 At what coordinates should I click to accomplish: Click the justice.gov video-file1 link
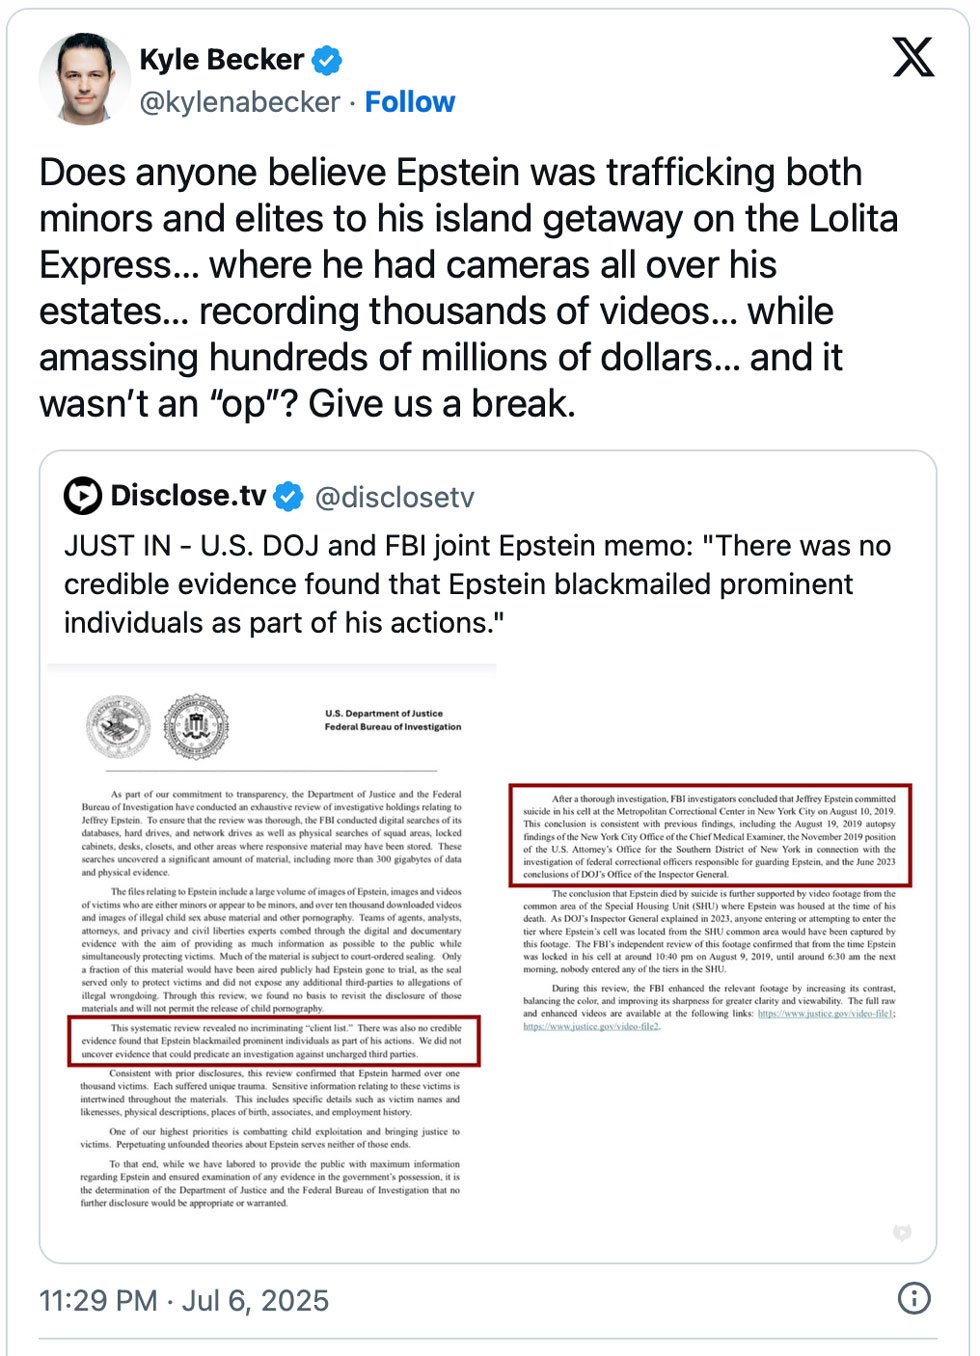(x=826, y=1013)
